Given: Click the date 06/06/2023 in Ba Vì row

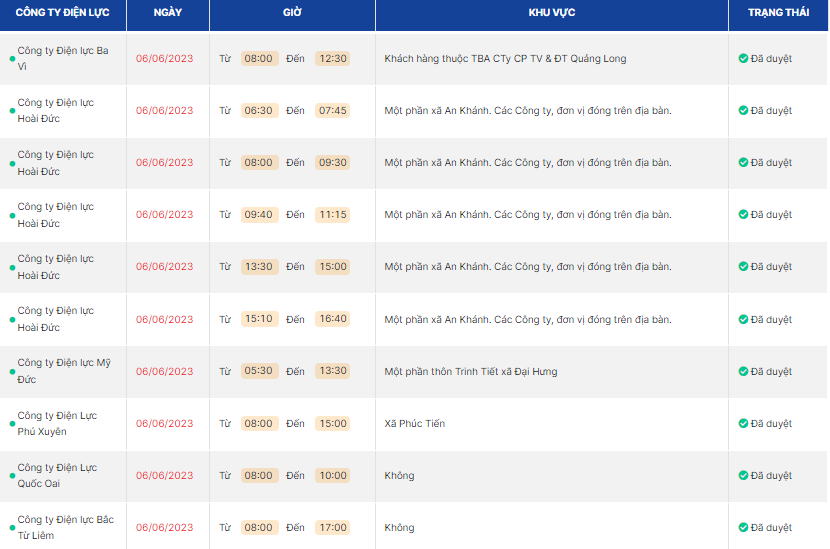Looking at the screenshot, I should 165,58.
